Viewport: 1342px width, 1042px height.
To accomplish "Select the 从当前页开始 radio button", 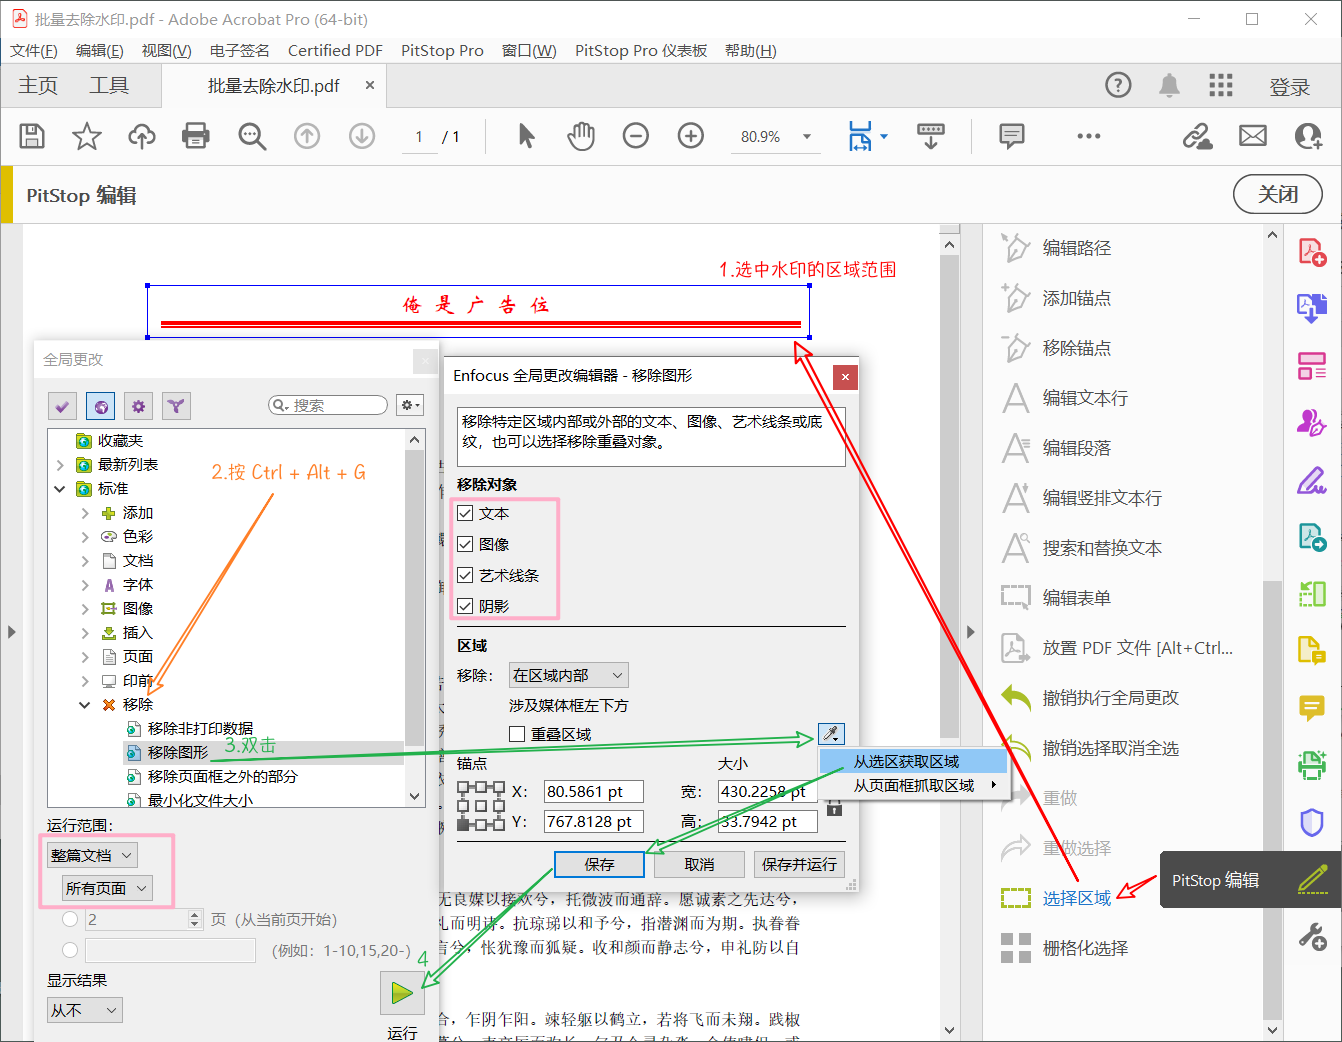I will 70,919.
